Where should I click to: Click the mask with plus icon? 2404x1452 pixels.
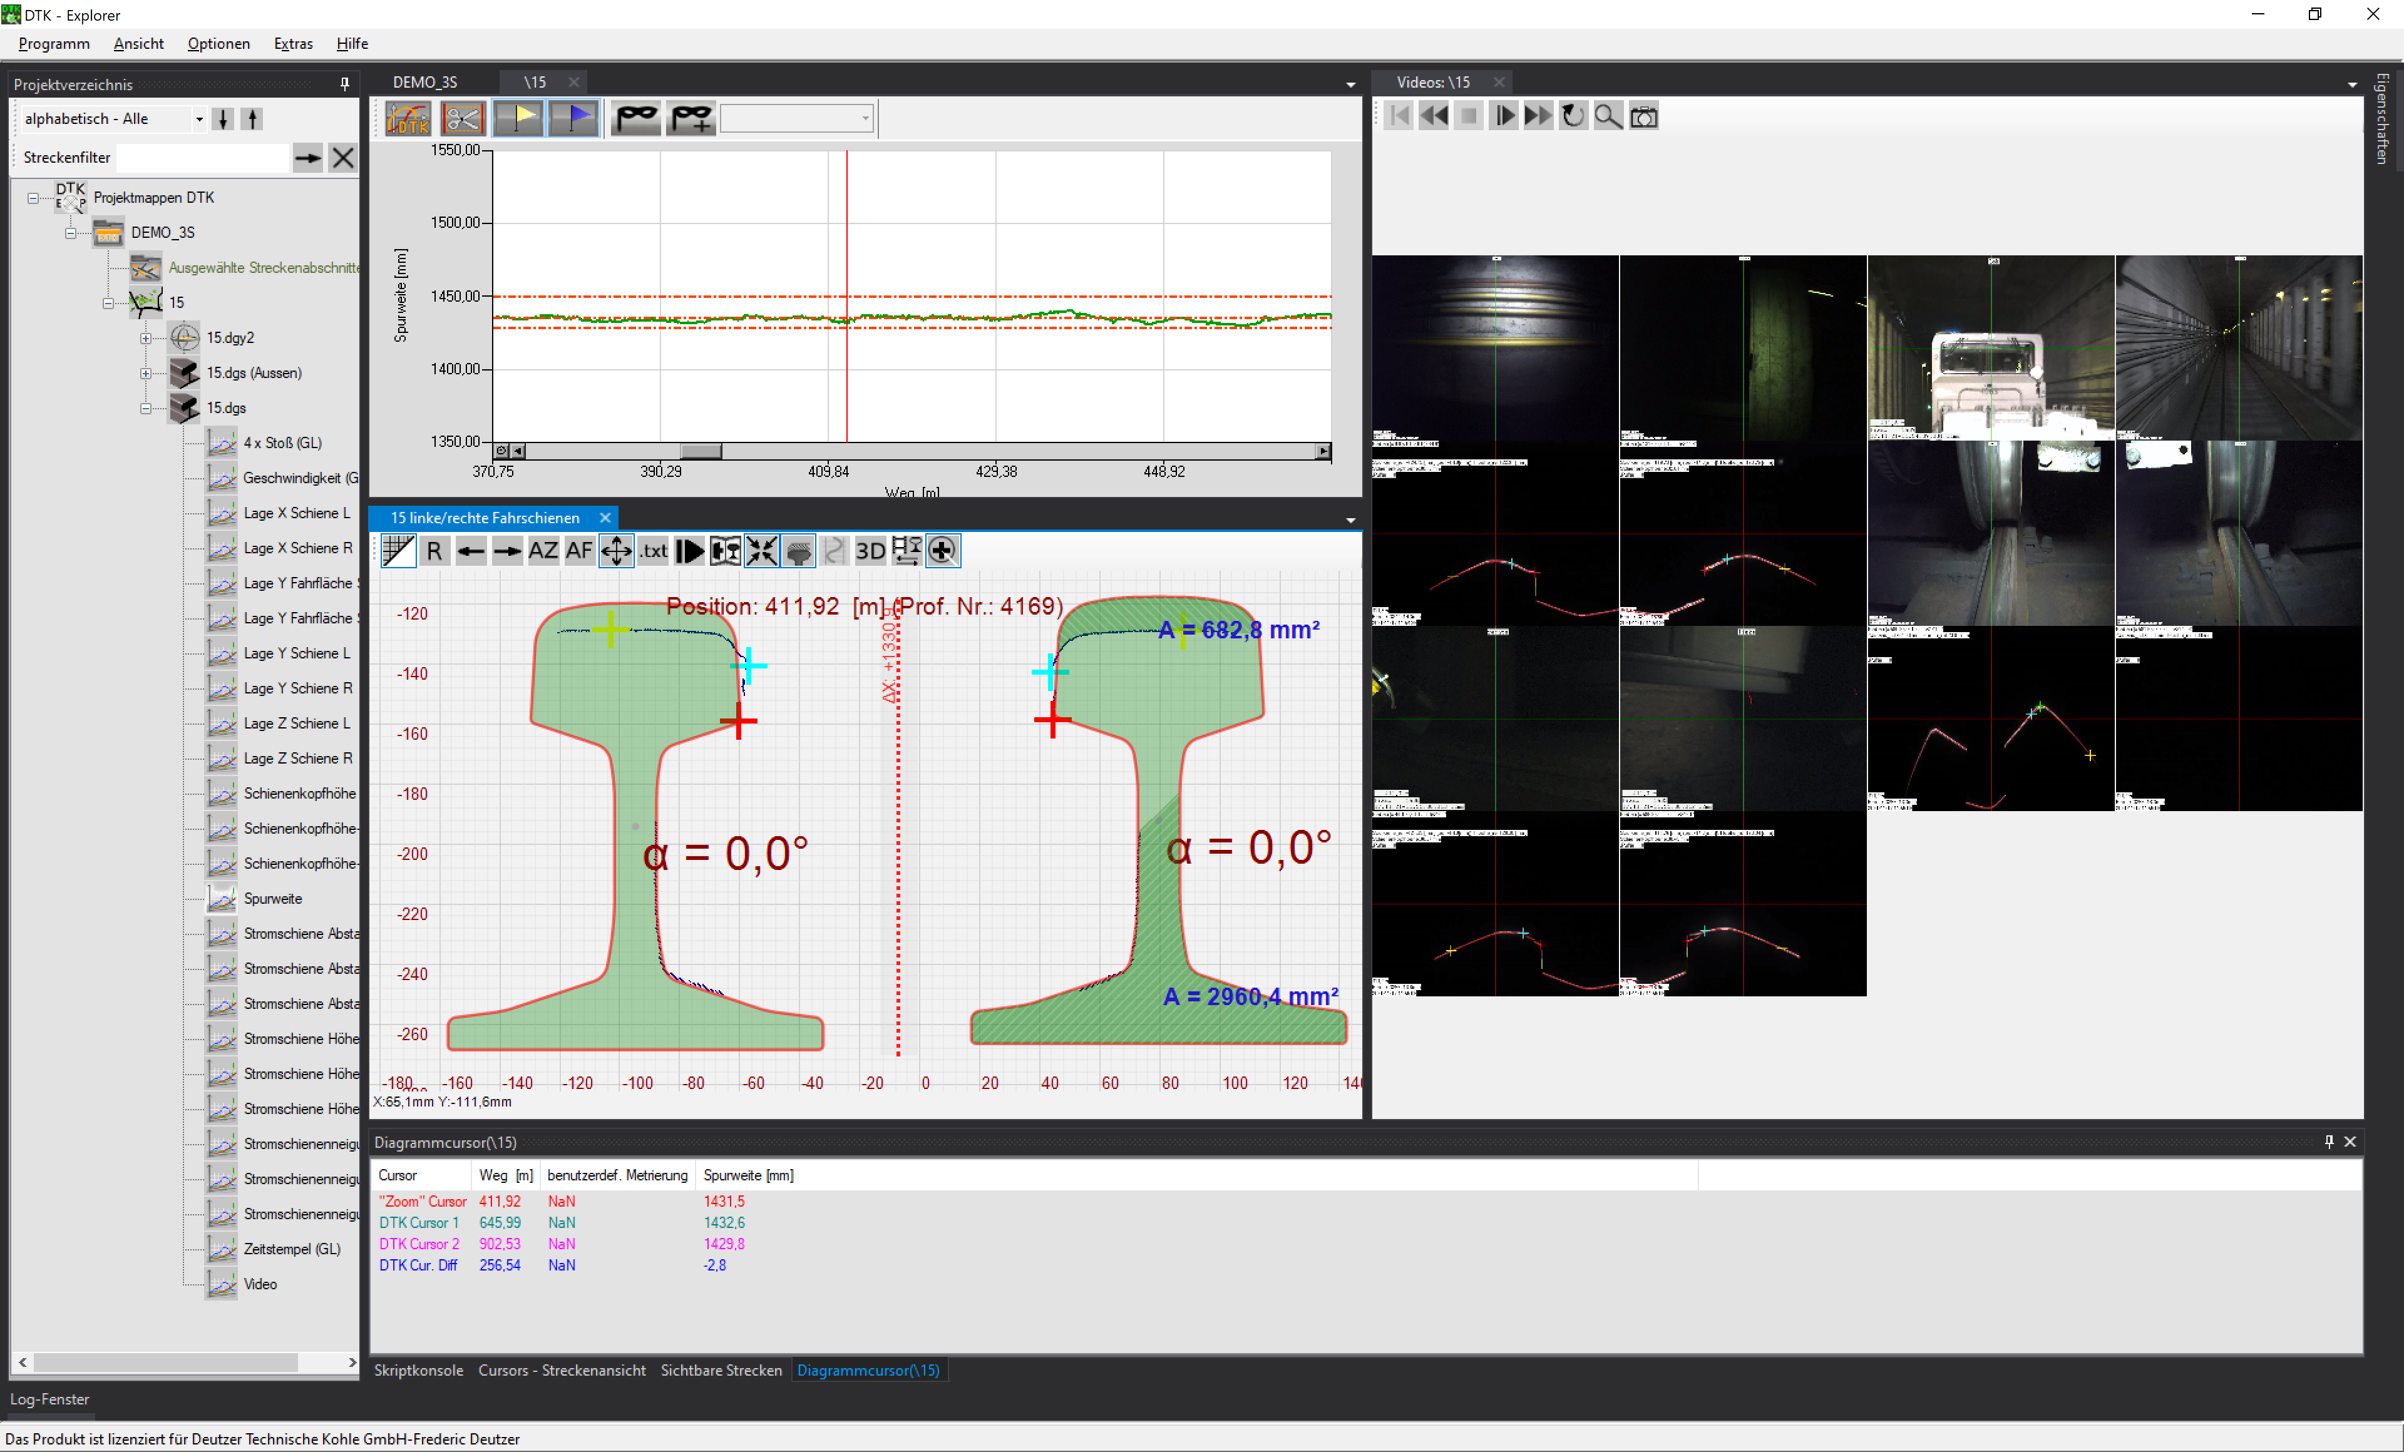[691, 118]
